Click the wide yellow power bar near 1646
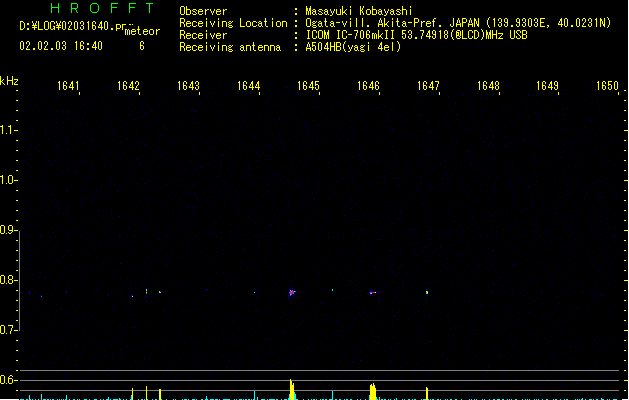The height and width of the screenshot is (400, 629). pyautogui.click(x=373, y=391)
